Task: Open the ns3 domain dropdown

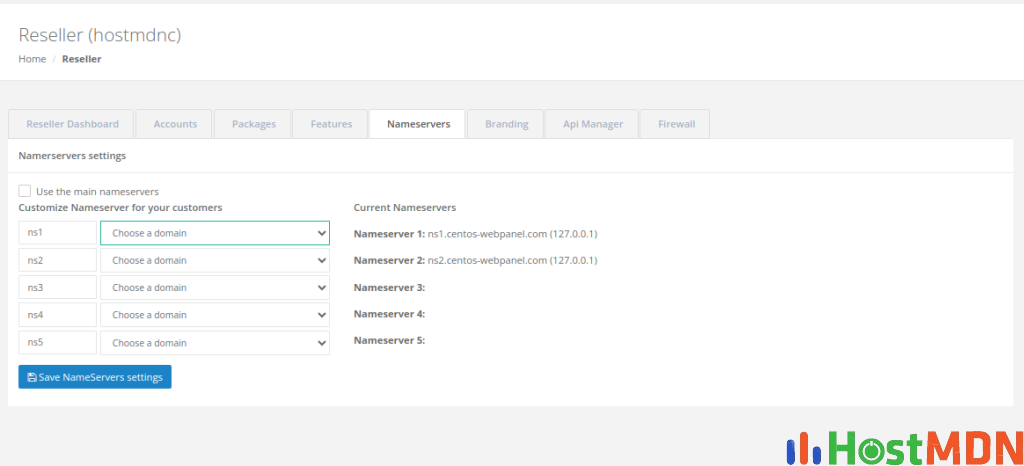Action: pos(214,288)
